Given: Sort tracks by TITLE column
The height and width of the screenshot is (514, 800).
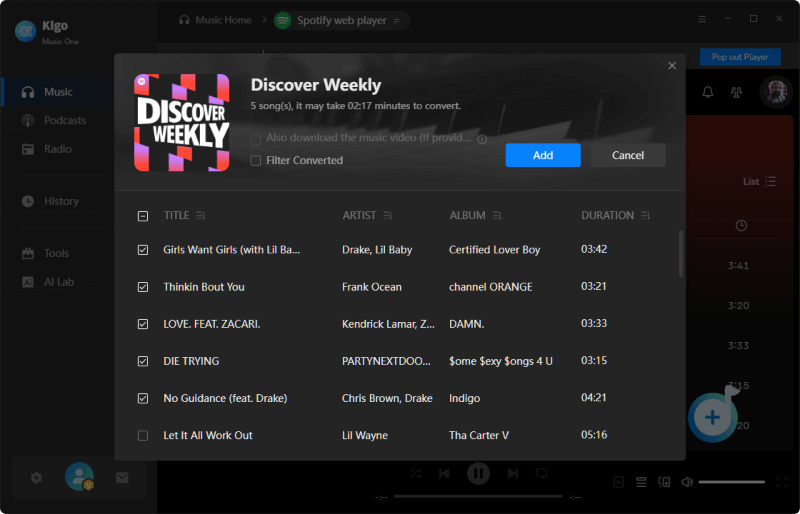Looking at the screenshot, I should click(201, 216).
